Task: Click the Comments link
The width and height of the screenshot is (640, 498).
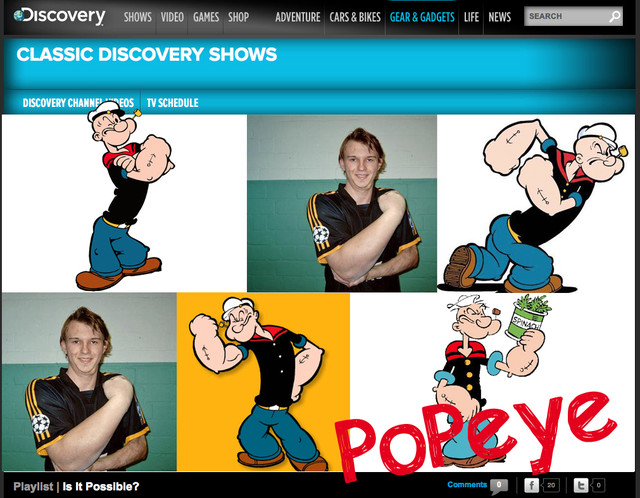Action: point(467,485)
